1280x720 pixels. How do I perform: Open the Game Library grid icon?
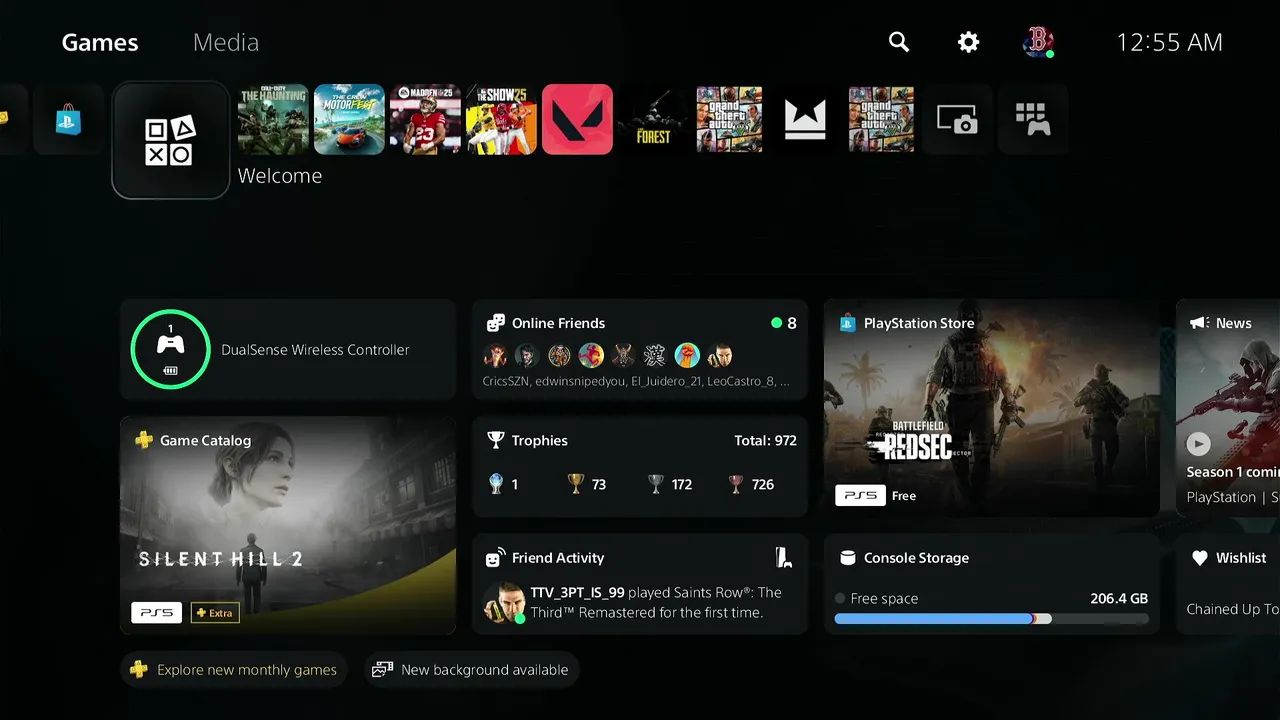pyautogui.click(x=1033, y=119)
